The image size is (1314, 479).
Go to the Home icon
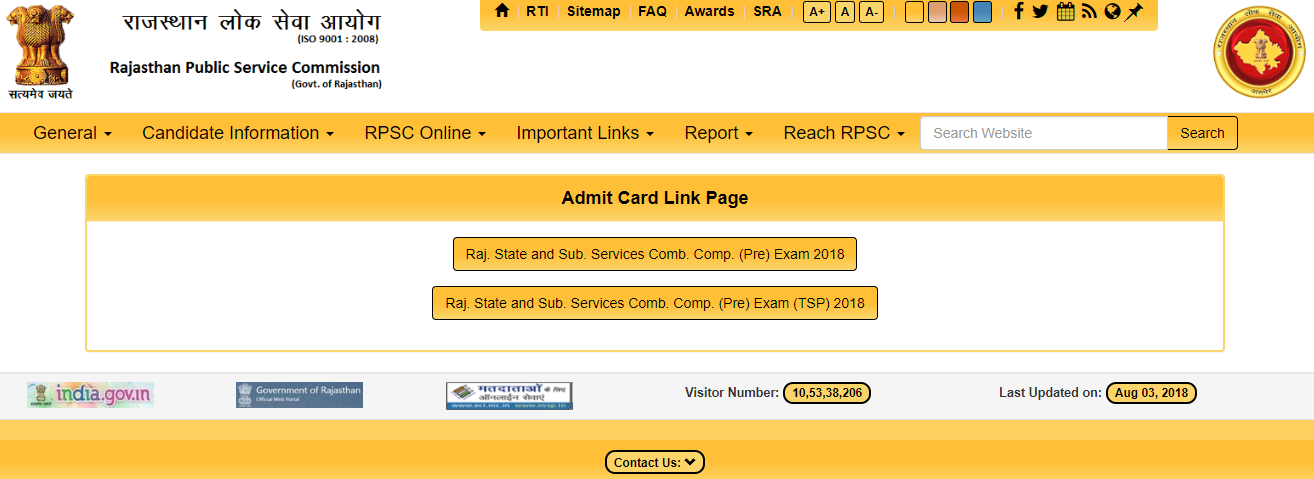(x=502, y=11)
